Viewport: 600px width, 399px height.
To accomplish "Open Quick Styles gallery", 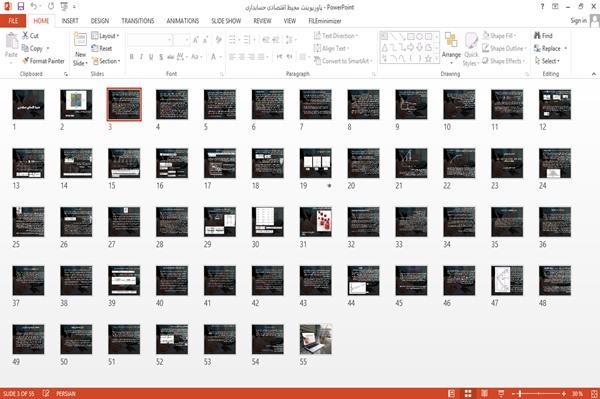I will (x=471, y=49).
